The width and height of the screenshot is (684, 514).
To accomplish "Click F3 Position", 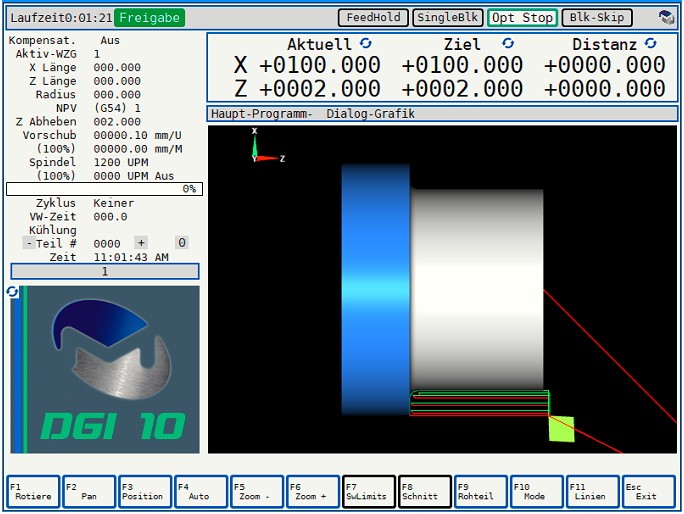I will click(145, 492).
